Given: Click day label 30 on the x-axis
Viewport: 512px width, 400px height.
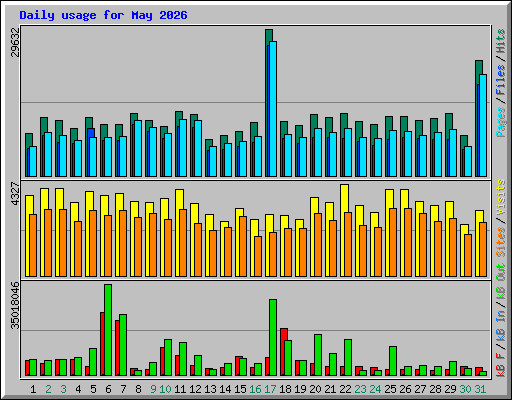Looking at the screenshot, I should click(465, 389).
